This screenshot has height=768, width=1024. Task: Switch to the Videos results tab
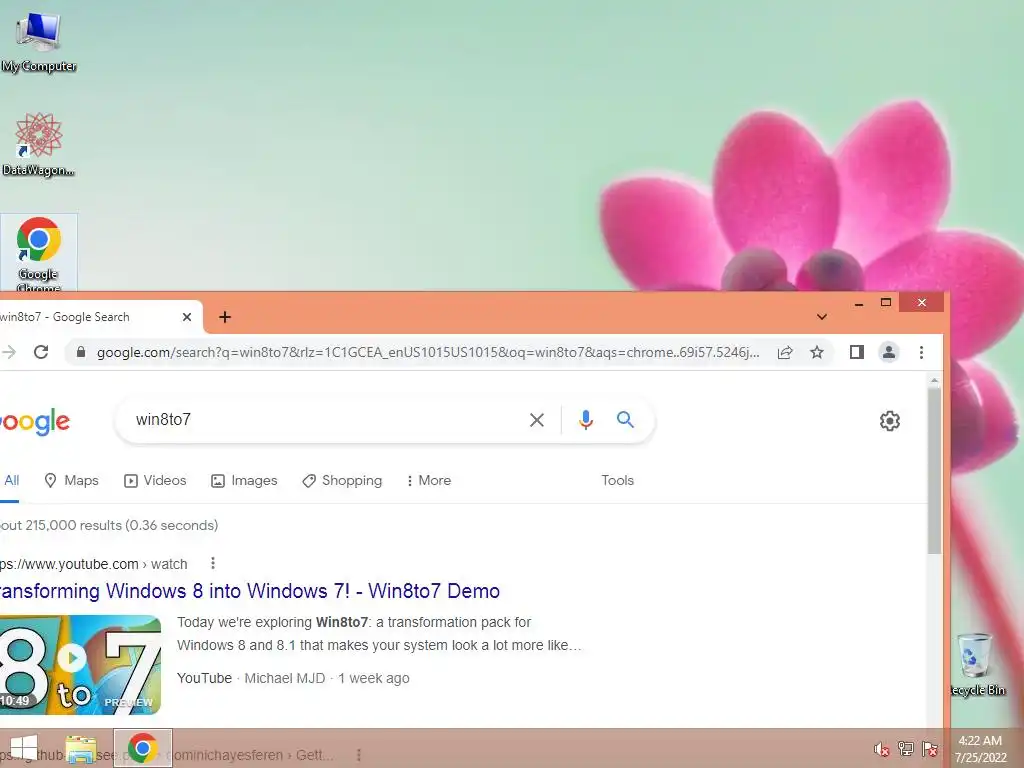[155, 481]
